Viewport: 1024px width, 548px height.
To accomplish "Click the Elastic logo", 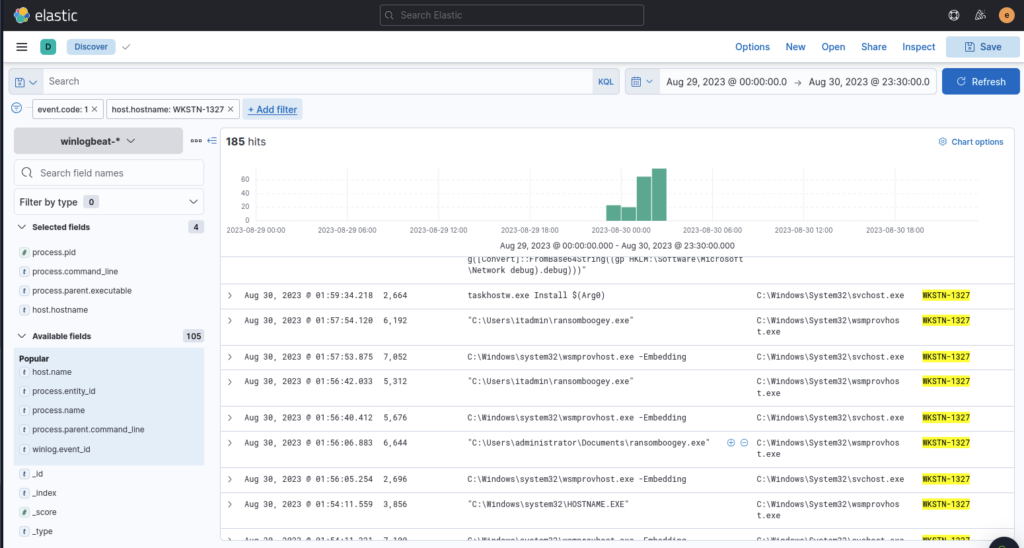I will [x=45, y=14].
